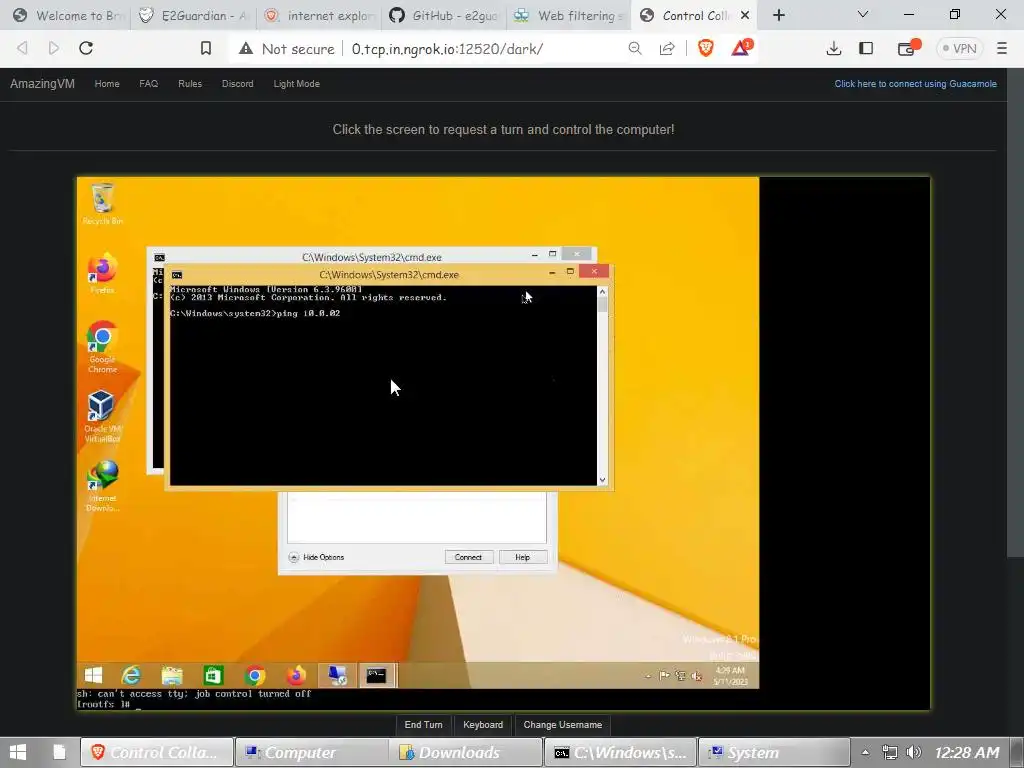Switch to C:\Windows cmd in host taskbar
The width and height of the screenshot is (1024, 768).
click(620, 752)
